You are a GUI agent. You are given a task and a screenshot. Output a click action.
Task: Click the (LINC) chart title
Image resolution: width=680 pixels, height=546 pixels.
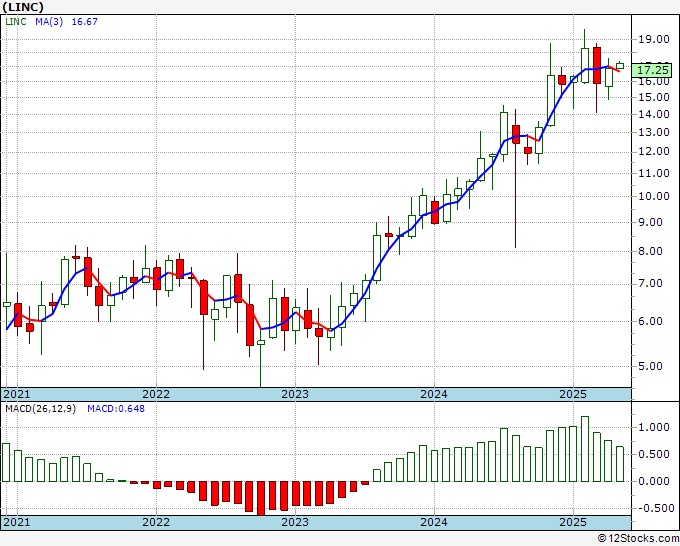click(23, 7)
